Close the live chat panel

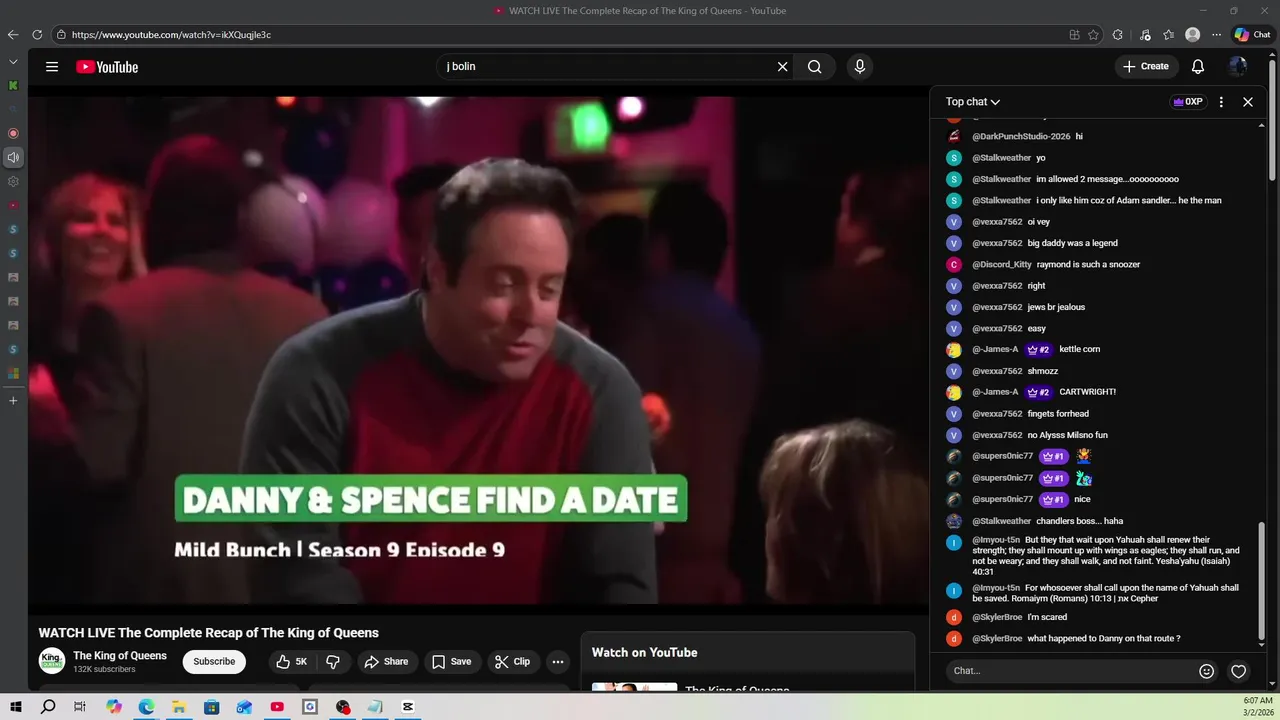click(1248, 102)
